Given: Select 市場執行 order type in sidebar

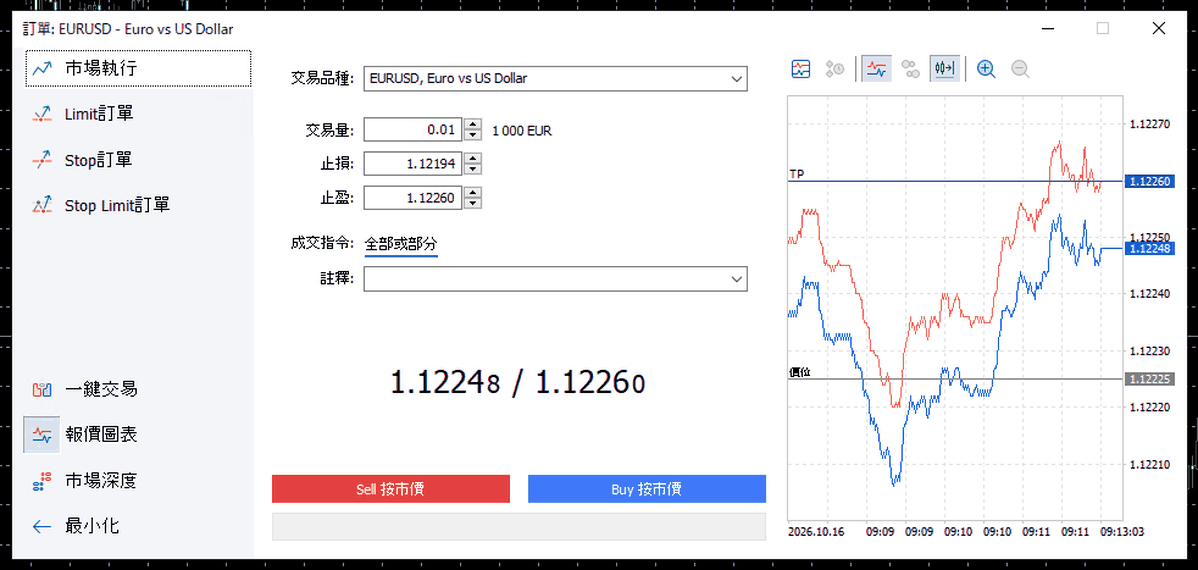Looking at the screenshot, I should [138, 69].
